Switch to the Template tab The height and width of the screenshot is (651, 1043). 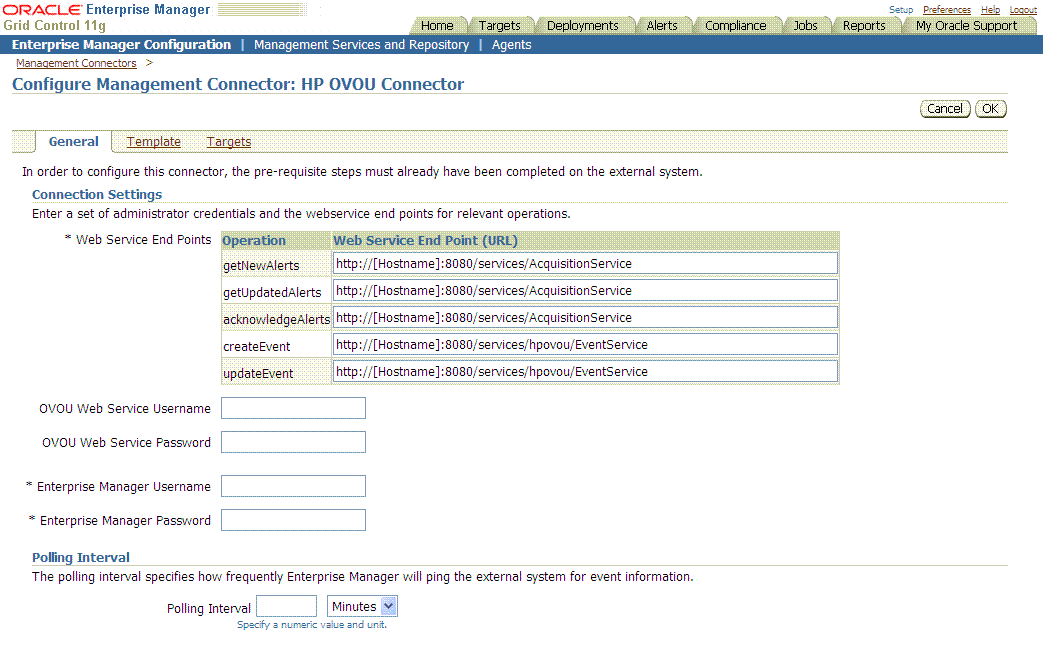click(x=153, y=141)
